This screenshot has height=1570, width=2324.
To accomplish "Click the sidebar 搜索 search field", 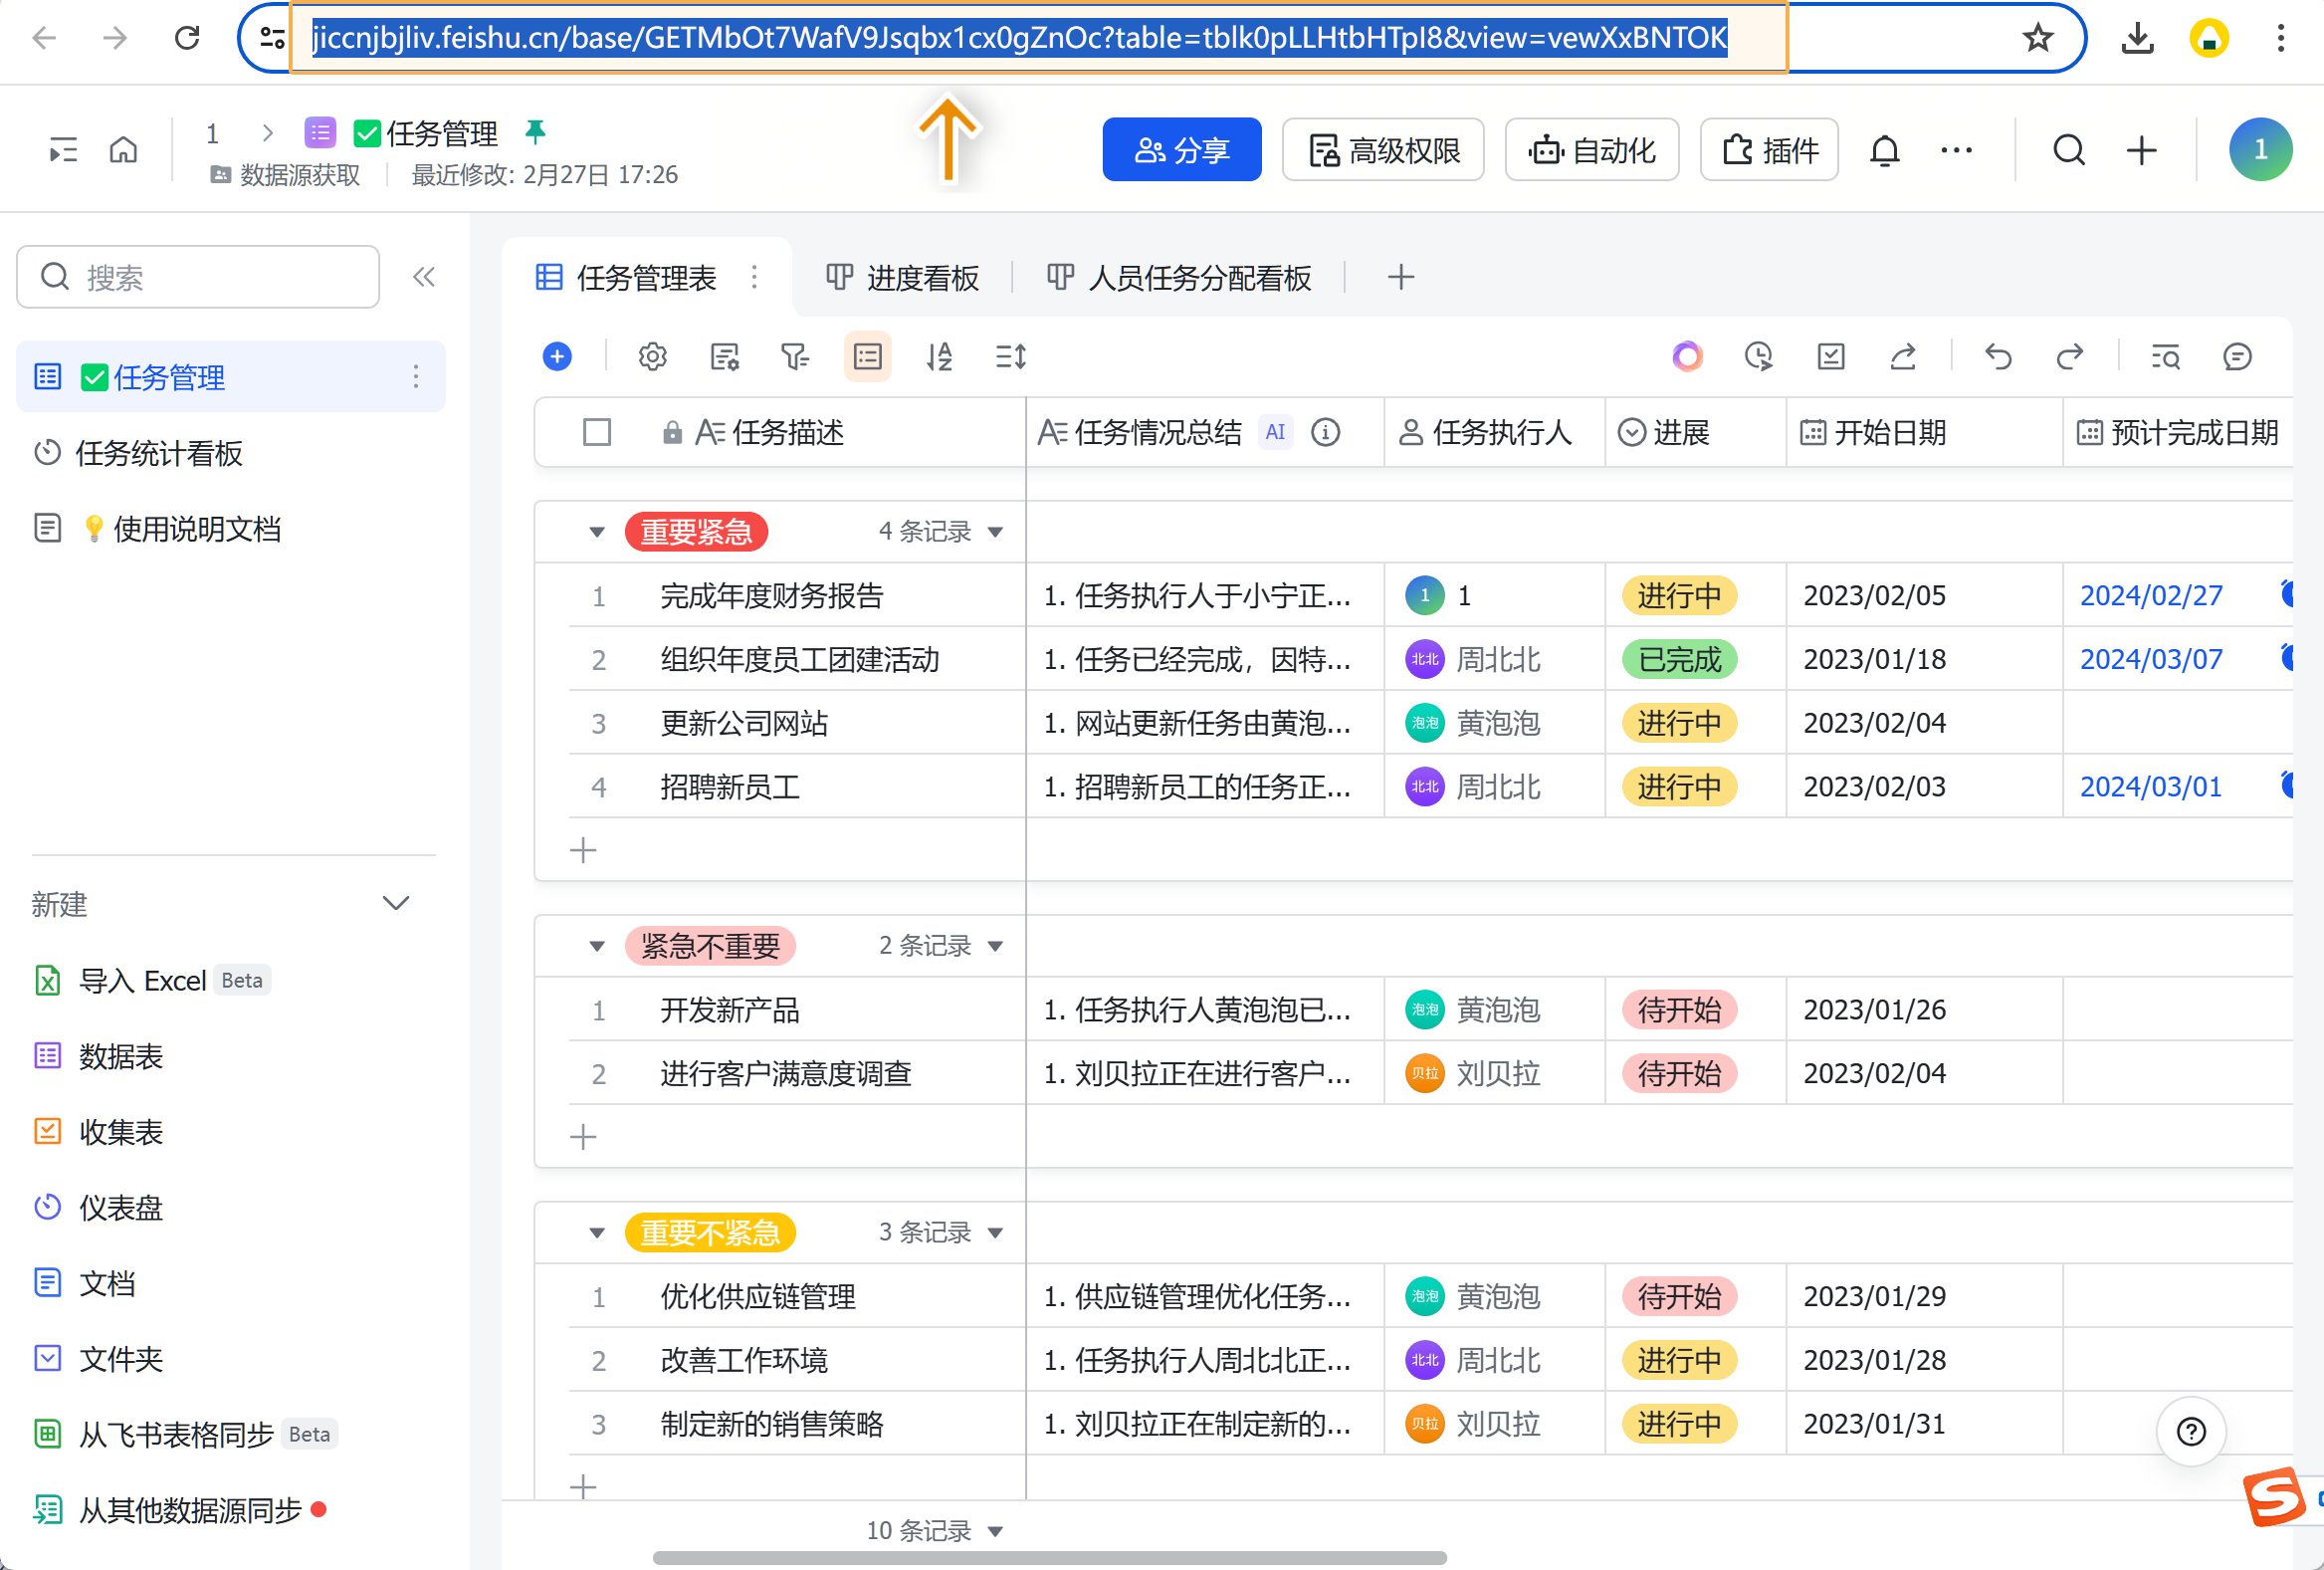I will (198, 277).
